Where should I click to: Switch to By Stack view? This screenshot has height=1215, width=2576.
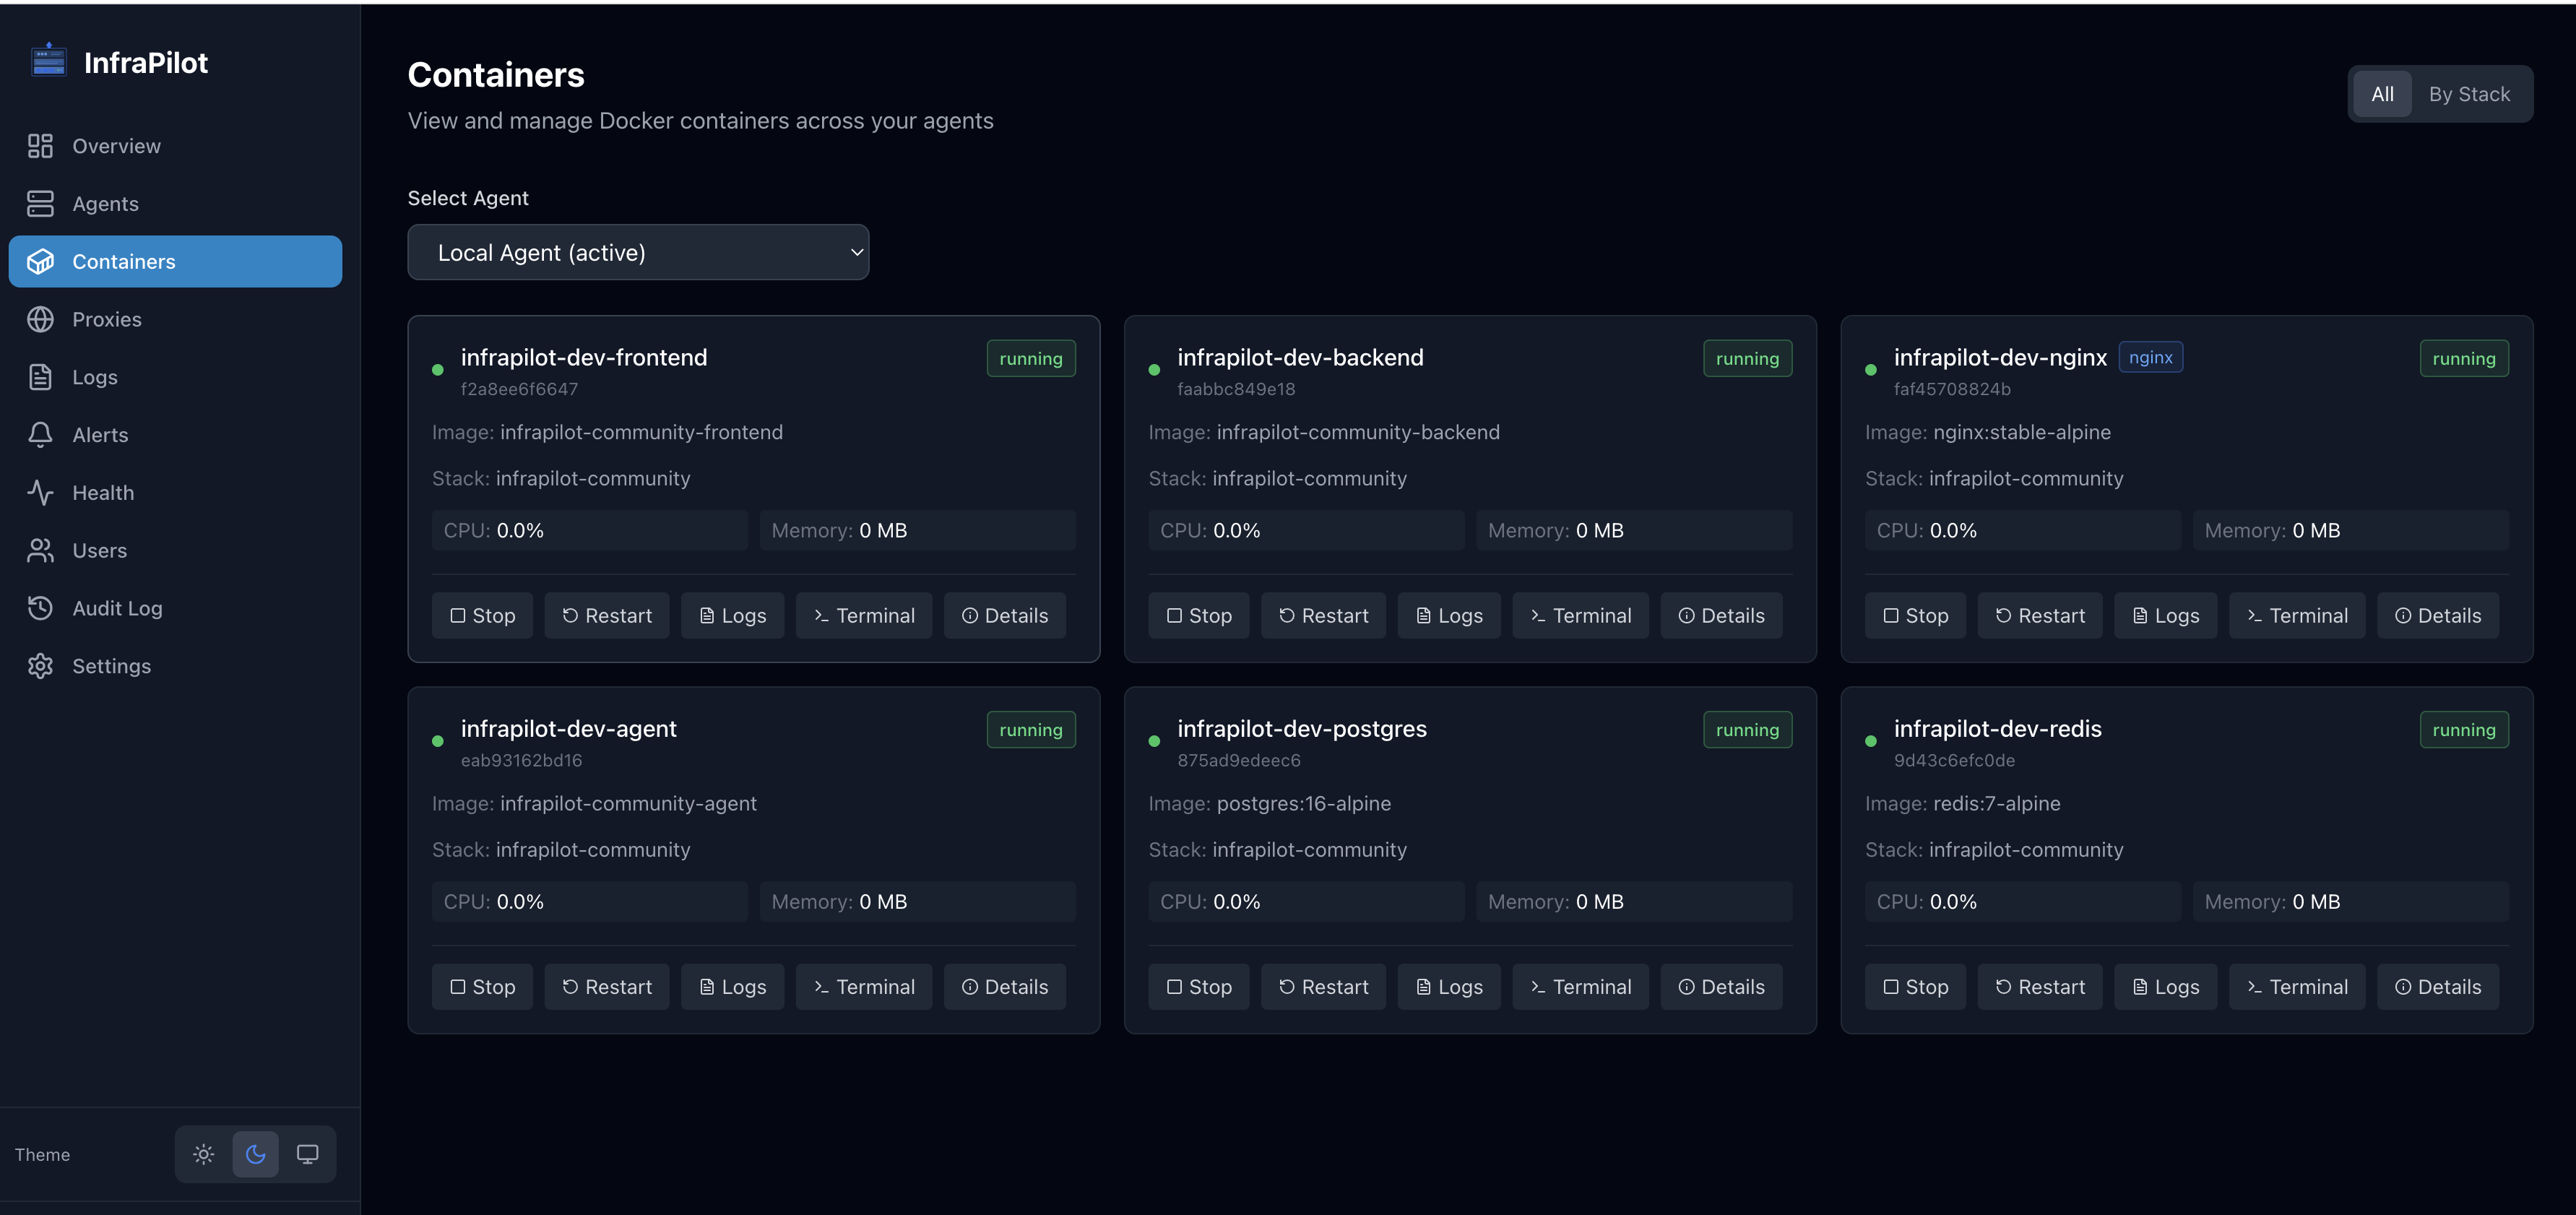click(x=2469, y=93)
